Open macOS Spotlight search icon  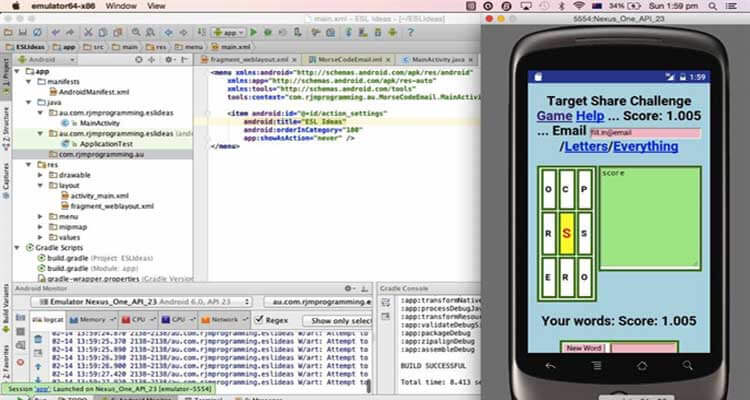pyautogui.click(x=713, y=6)
